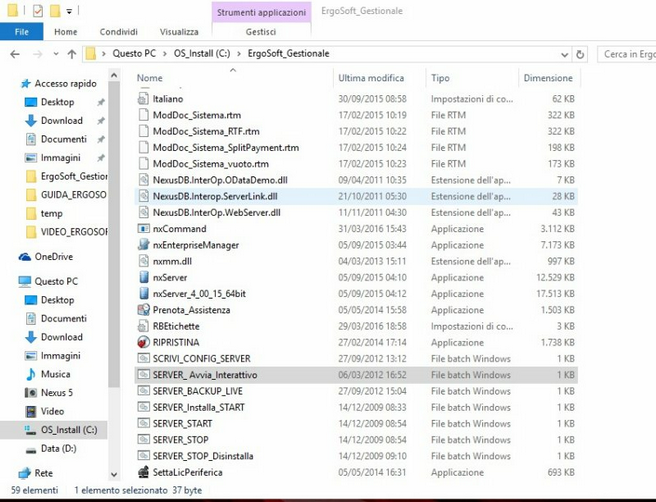Click the new folder quick-access icon
656x502 pixels.
pyautogui.click(x=55, y=10)
